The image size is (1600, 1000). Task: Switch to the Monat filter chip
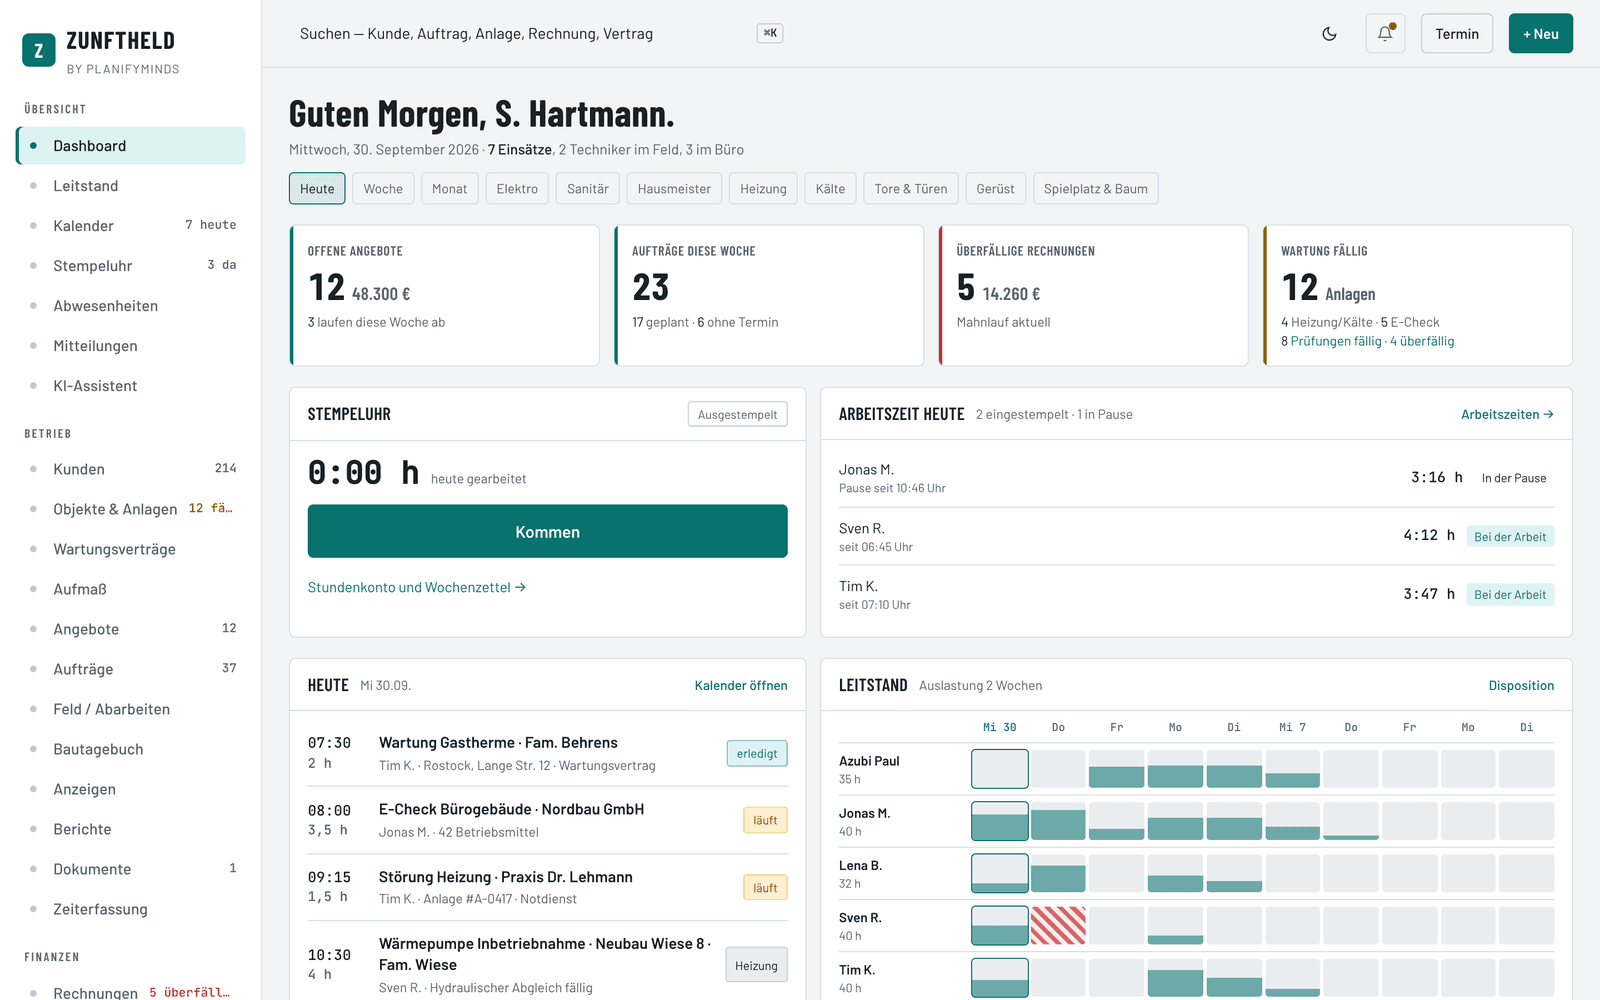point(449,189)
